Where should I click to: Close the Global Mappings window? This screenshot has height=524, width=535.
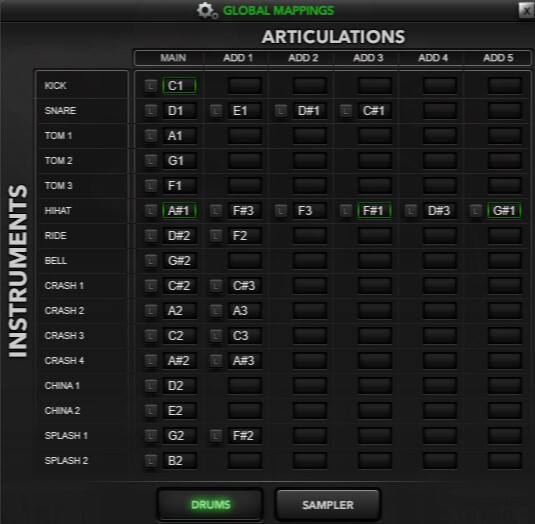coord(526,10)
